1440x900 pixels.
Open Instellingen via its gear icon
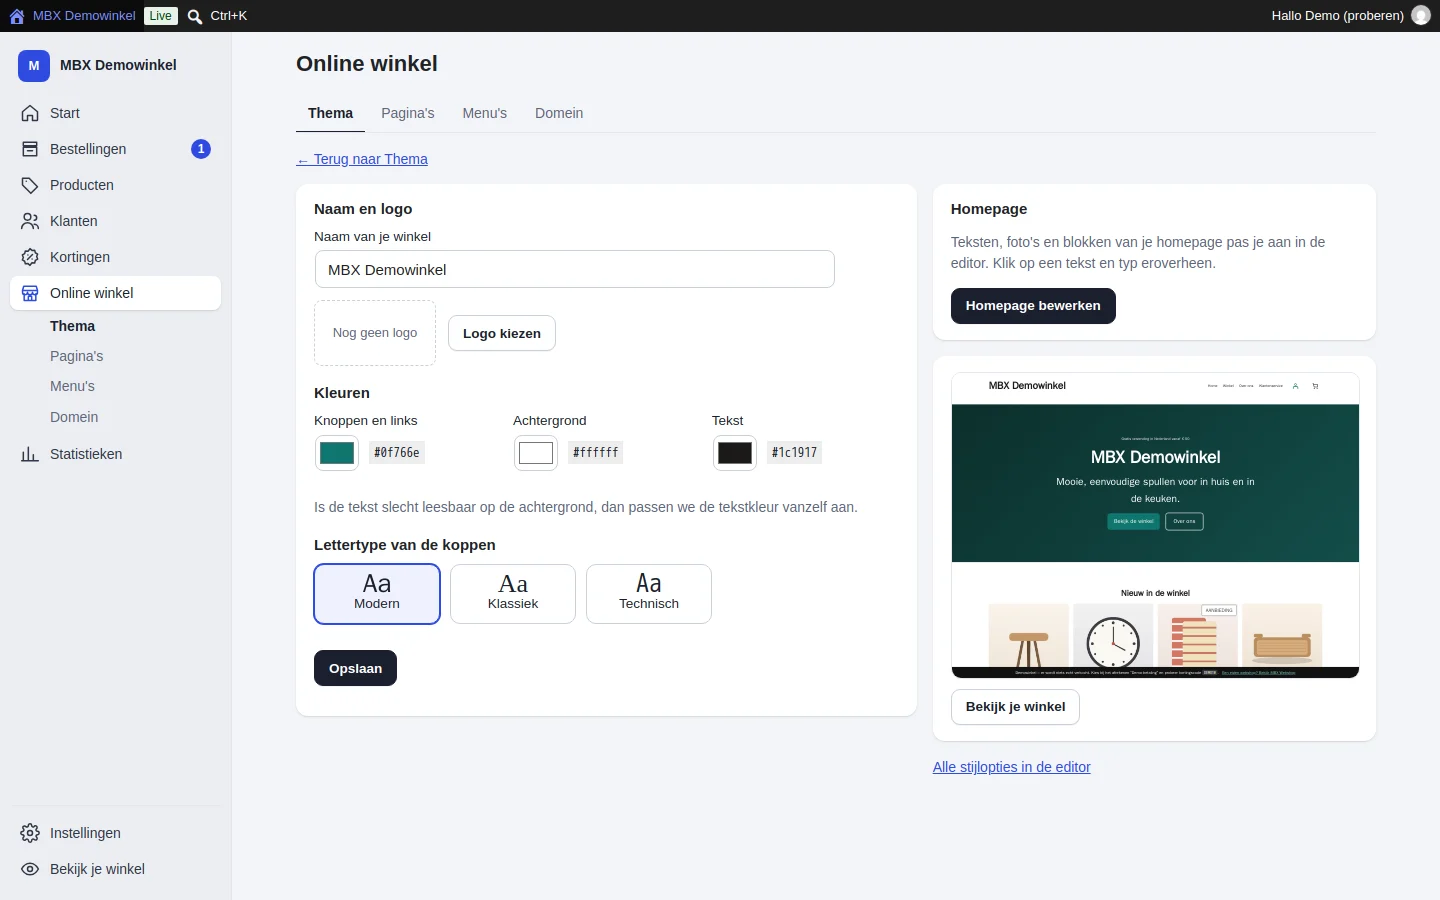point(30,833)
